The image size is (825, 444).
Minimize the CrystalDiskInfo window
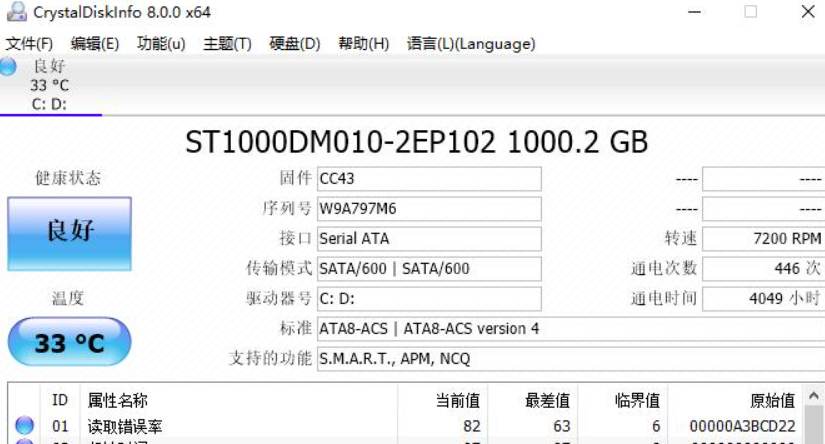click(x=695, y=12)
